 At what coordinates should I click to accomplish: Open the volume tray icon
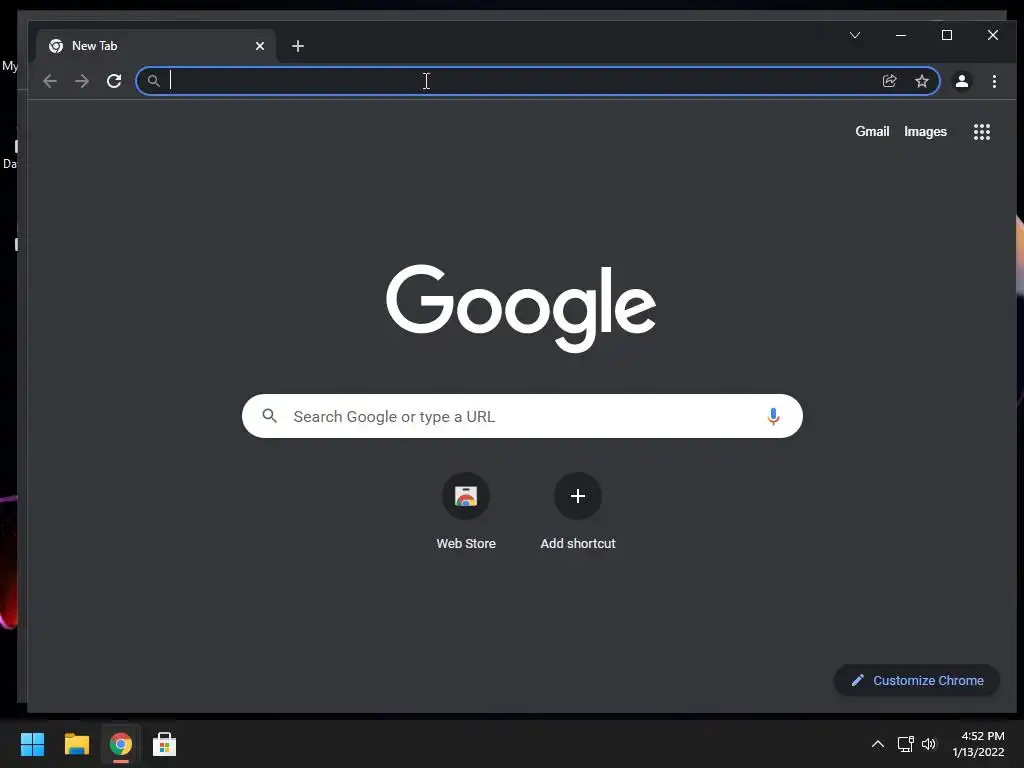pos(929,744)
